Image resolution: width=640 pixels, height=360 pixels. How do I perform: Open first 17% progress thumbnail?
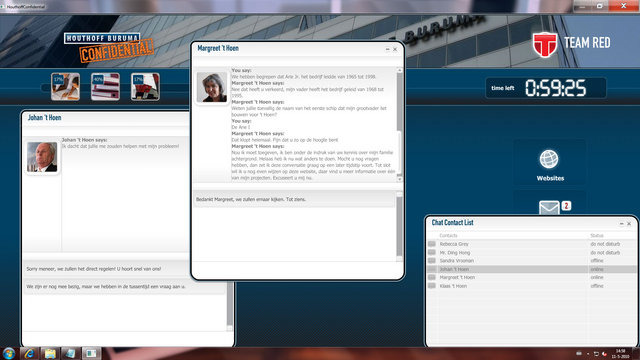click(x=65, y=87)
